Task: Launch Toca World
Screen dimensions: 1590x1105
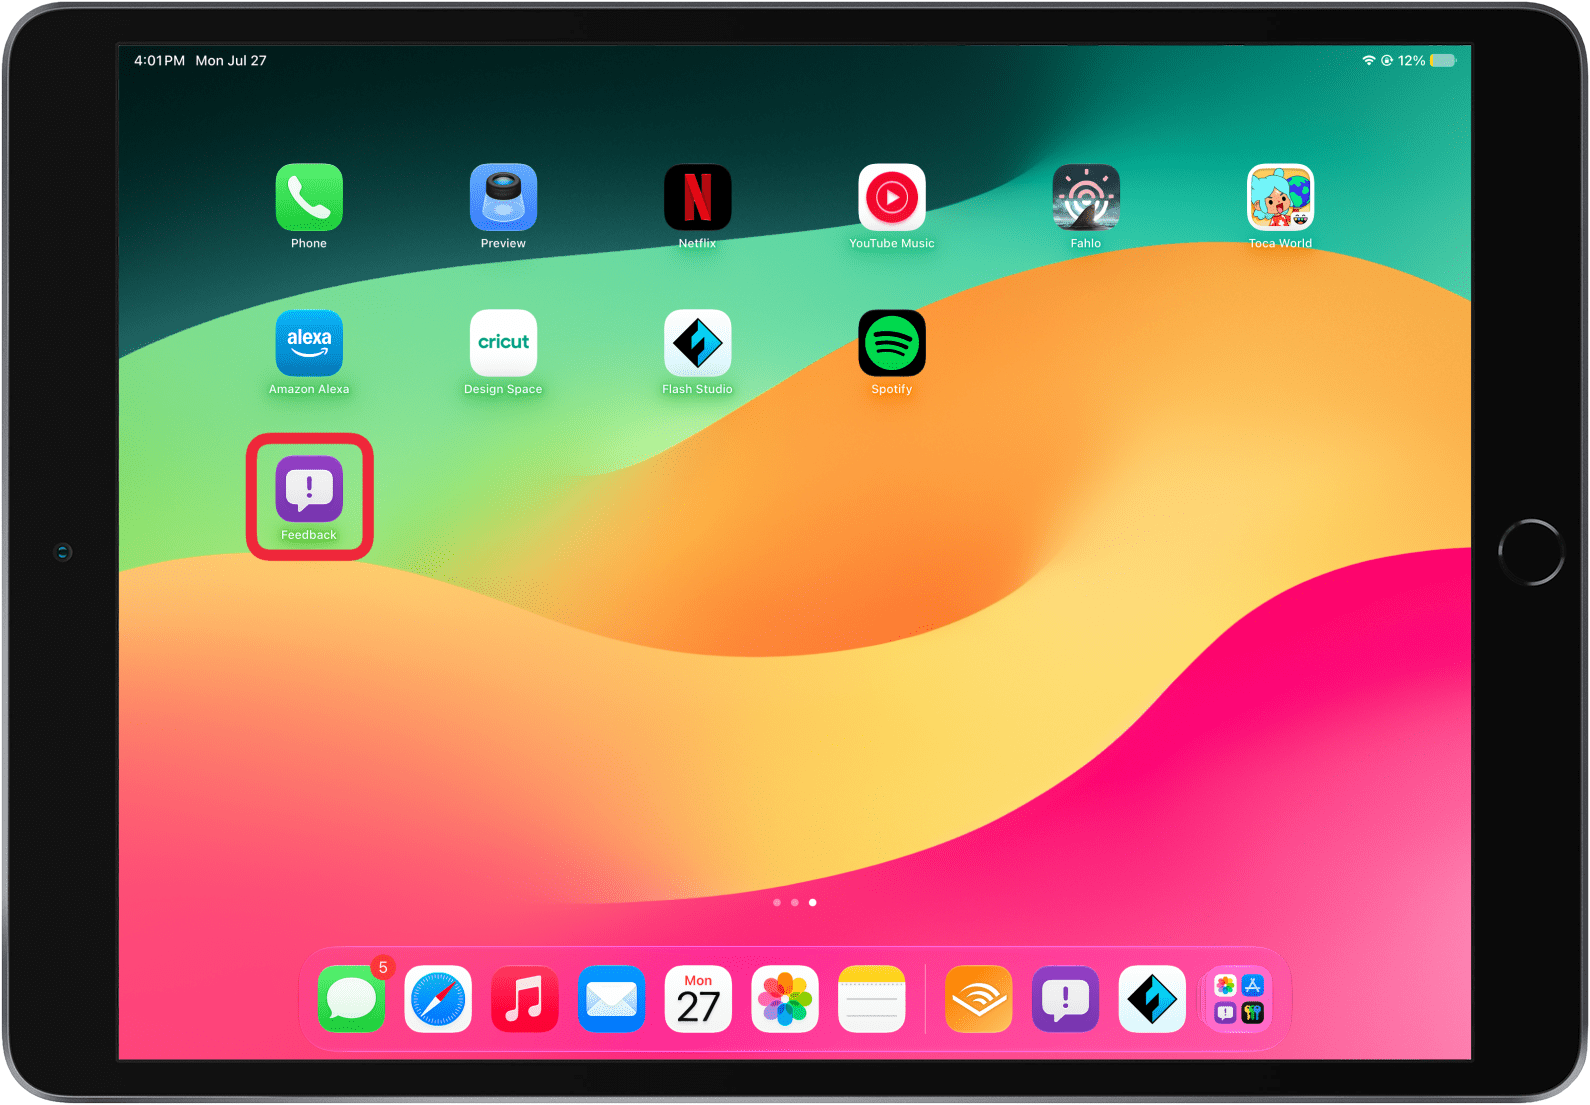Action: 1280,197
